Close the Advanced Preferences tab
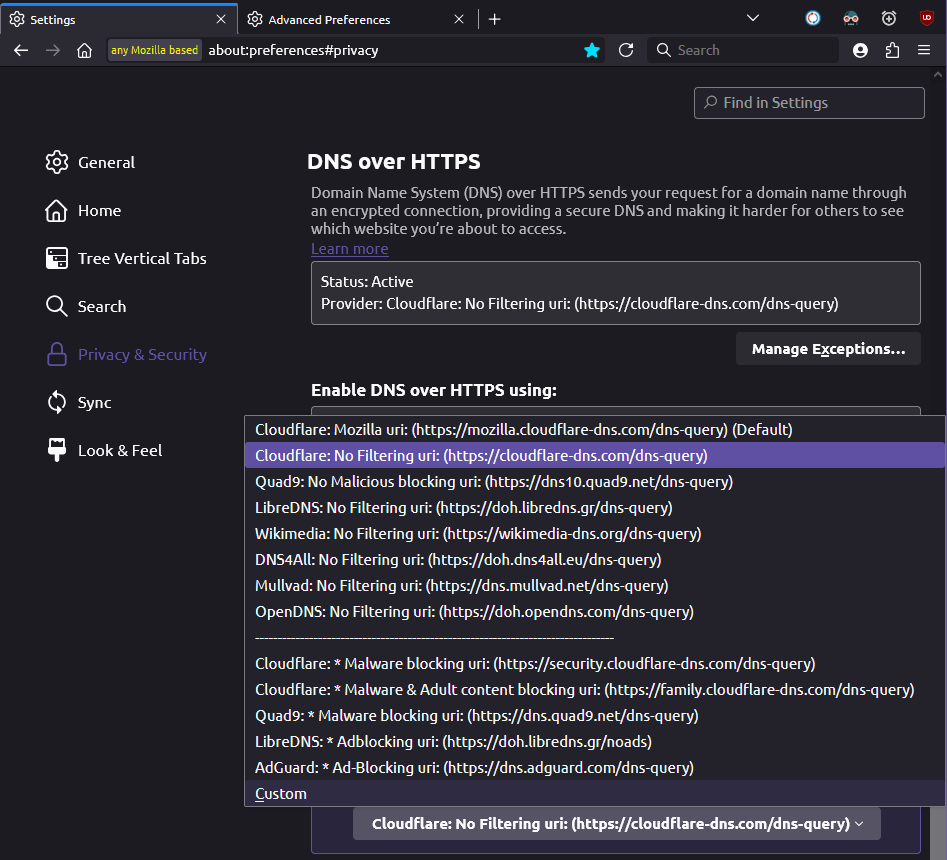This screenshot has height=860, width=947. tap(459, 19)
